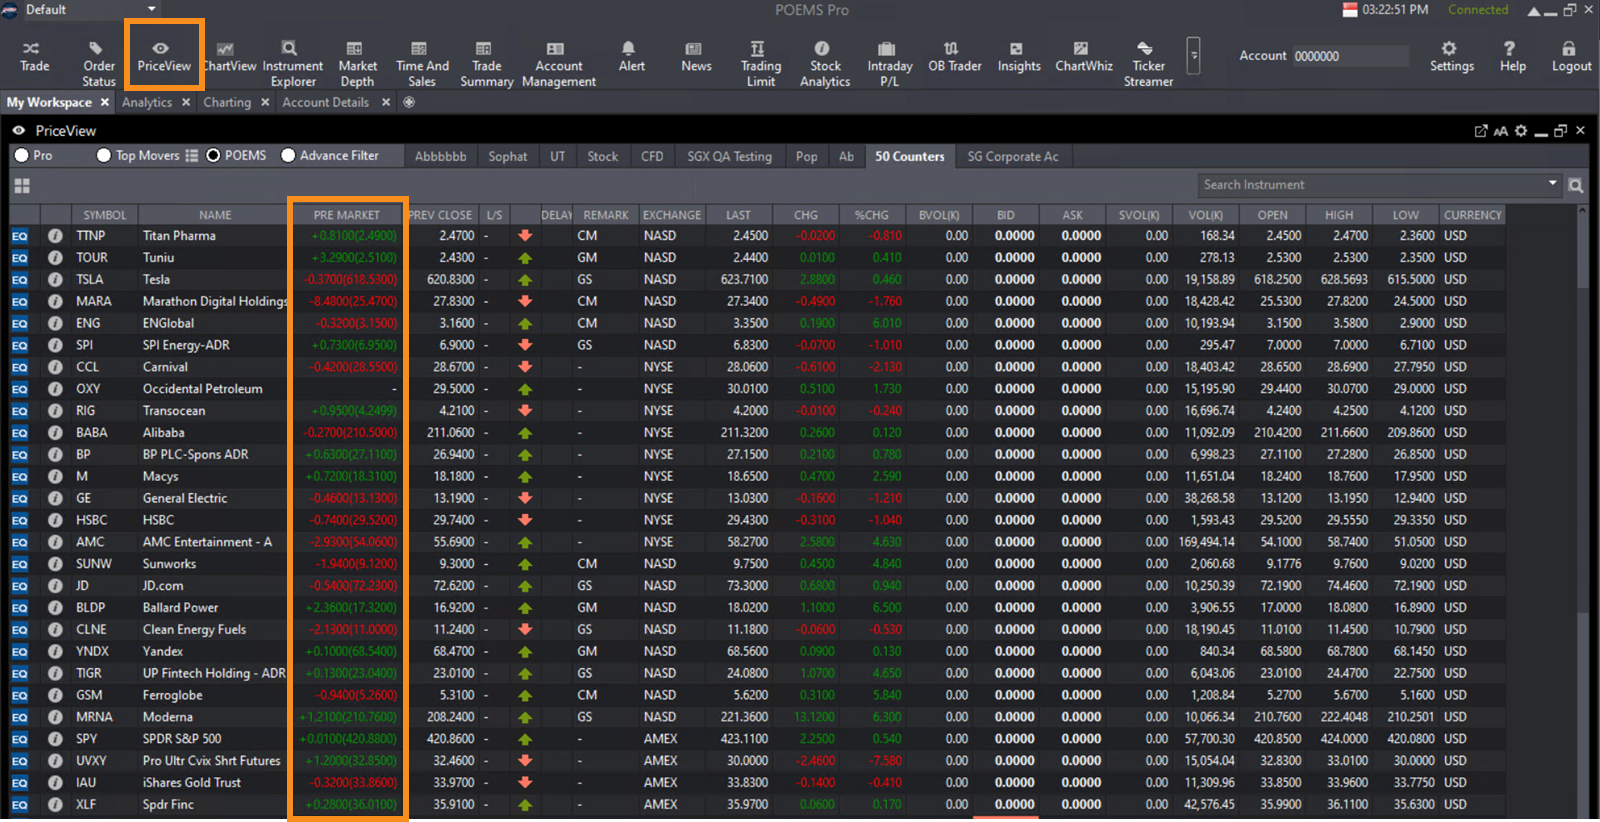The width and height of the screenshot is (1600, 822).
Task: Expand the Search Instrument dropdown
Action: pos(1552,184)
